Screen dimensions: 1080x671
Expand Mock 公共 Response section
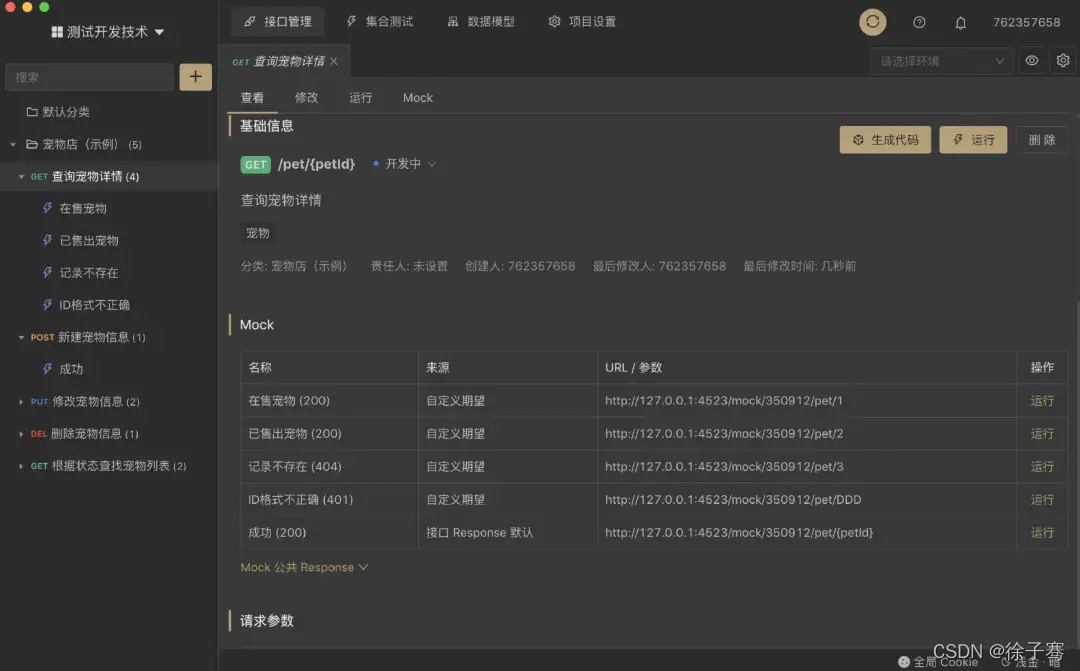(x=304, y=567)
